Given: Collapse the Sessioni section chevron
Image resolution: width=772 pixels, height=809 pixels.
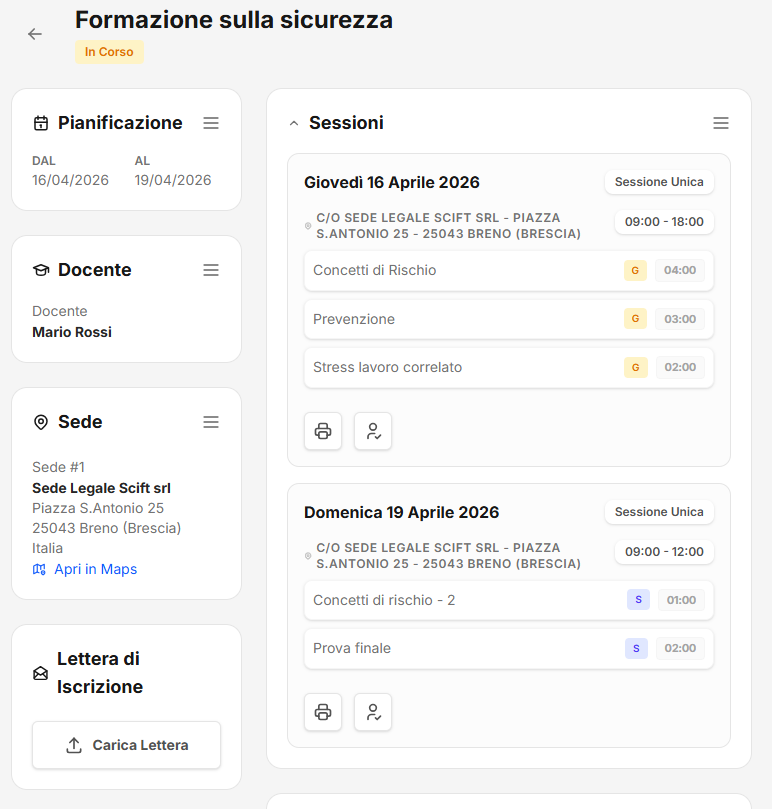Looking at the screenshot, I should (x=294, y=124).
